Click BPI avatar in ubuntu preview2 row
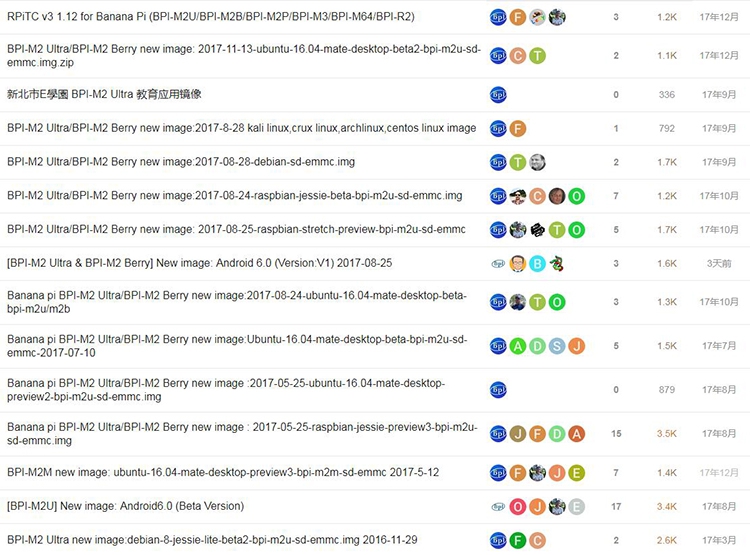 (x=498, y=390)
